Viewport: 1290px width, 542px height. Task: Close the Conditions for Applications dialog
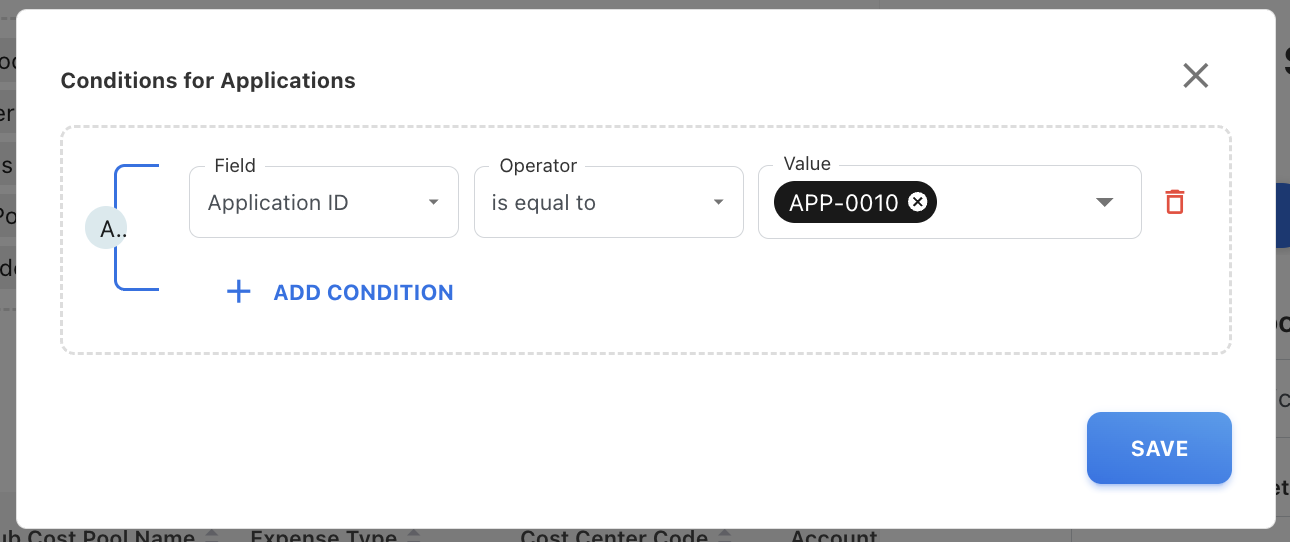pos(1195,76)
